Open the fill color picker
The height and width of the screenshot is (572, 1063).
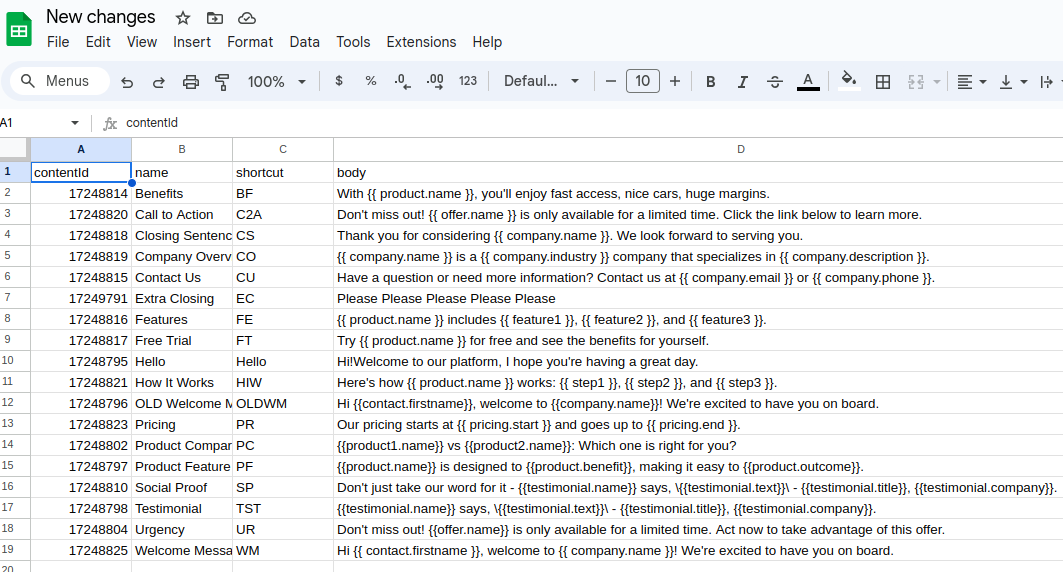coord(849,82)
